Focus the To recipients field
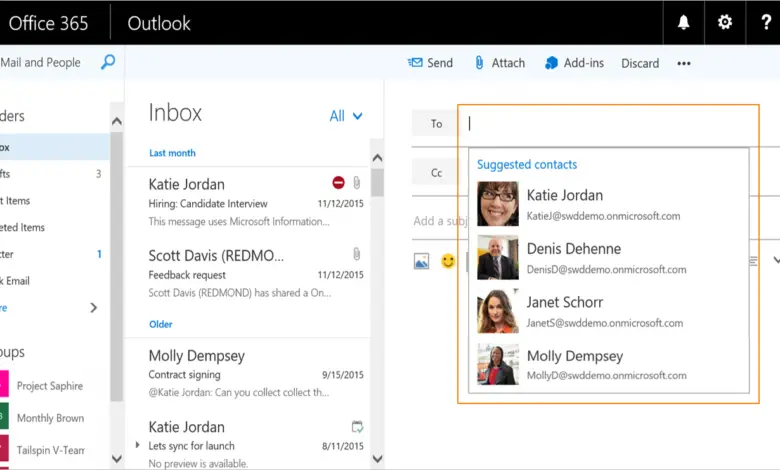This screenshot has width=780, height=470. 609,124
